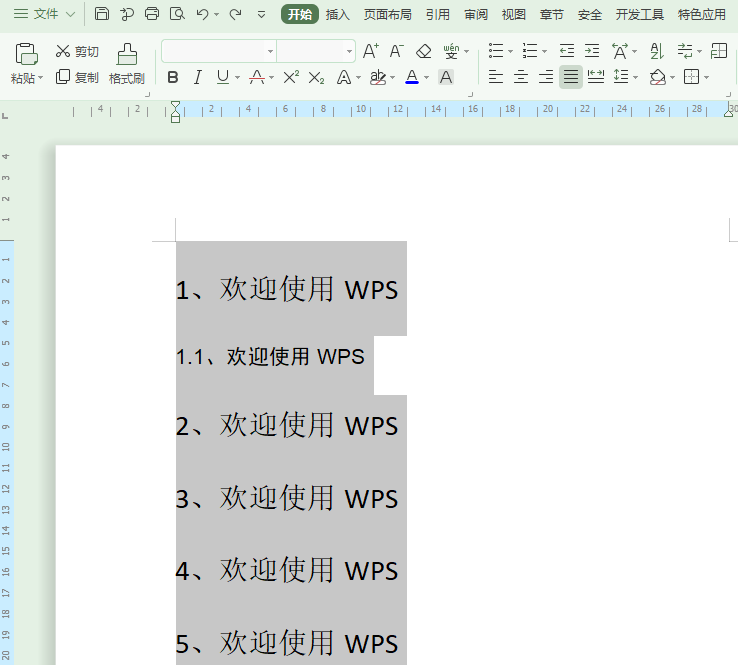Screen dimensions: 738x665
Task: Toggle Character Shading icon
Action: click(446, 77)
